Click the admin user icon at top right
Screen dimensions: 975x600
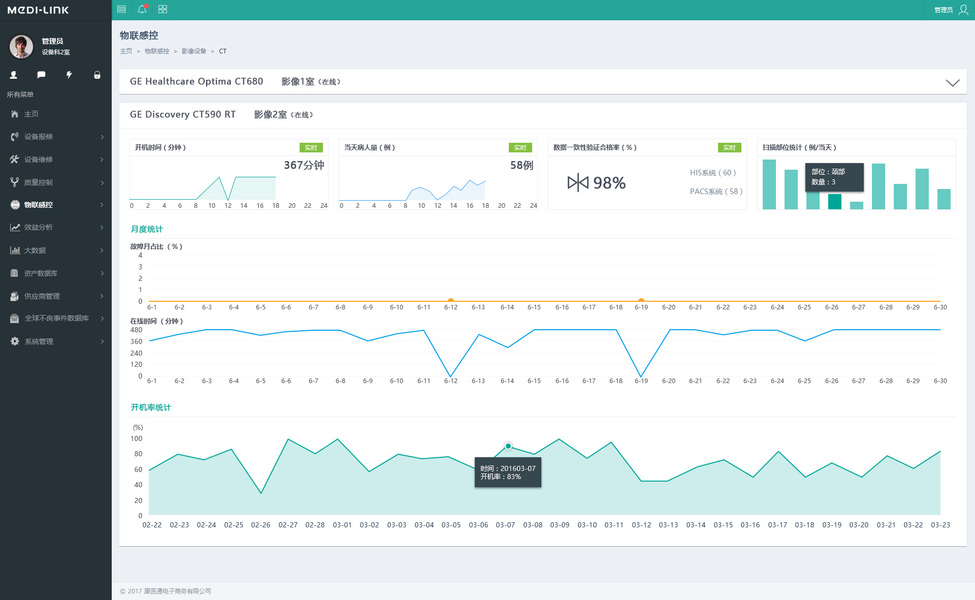963,9
